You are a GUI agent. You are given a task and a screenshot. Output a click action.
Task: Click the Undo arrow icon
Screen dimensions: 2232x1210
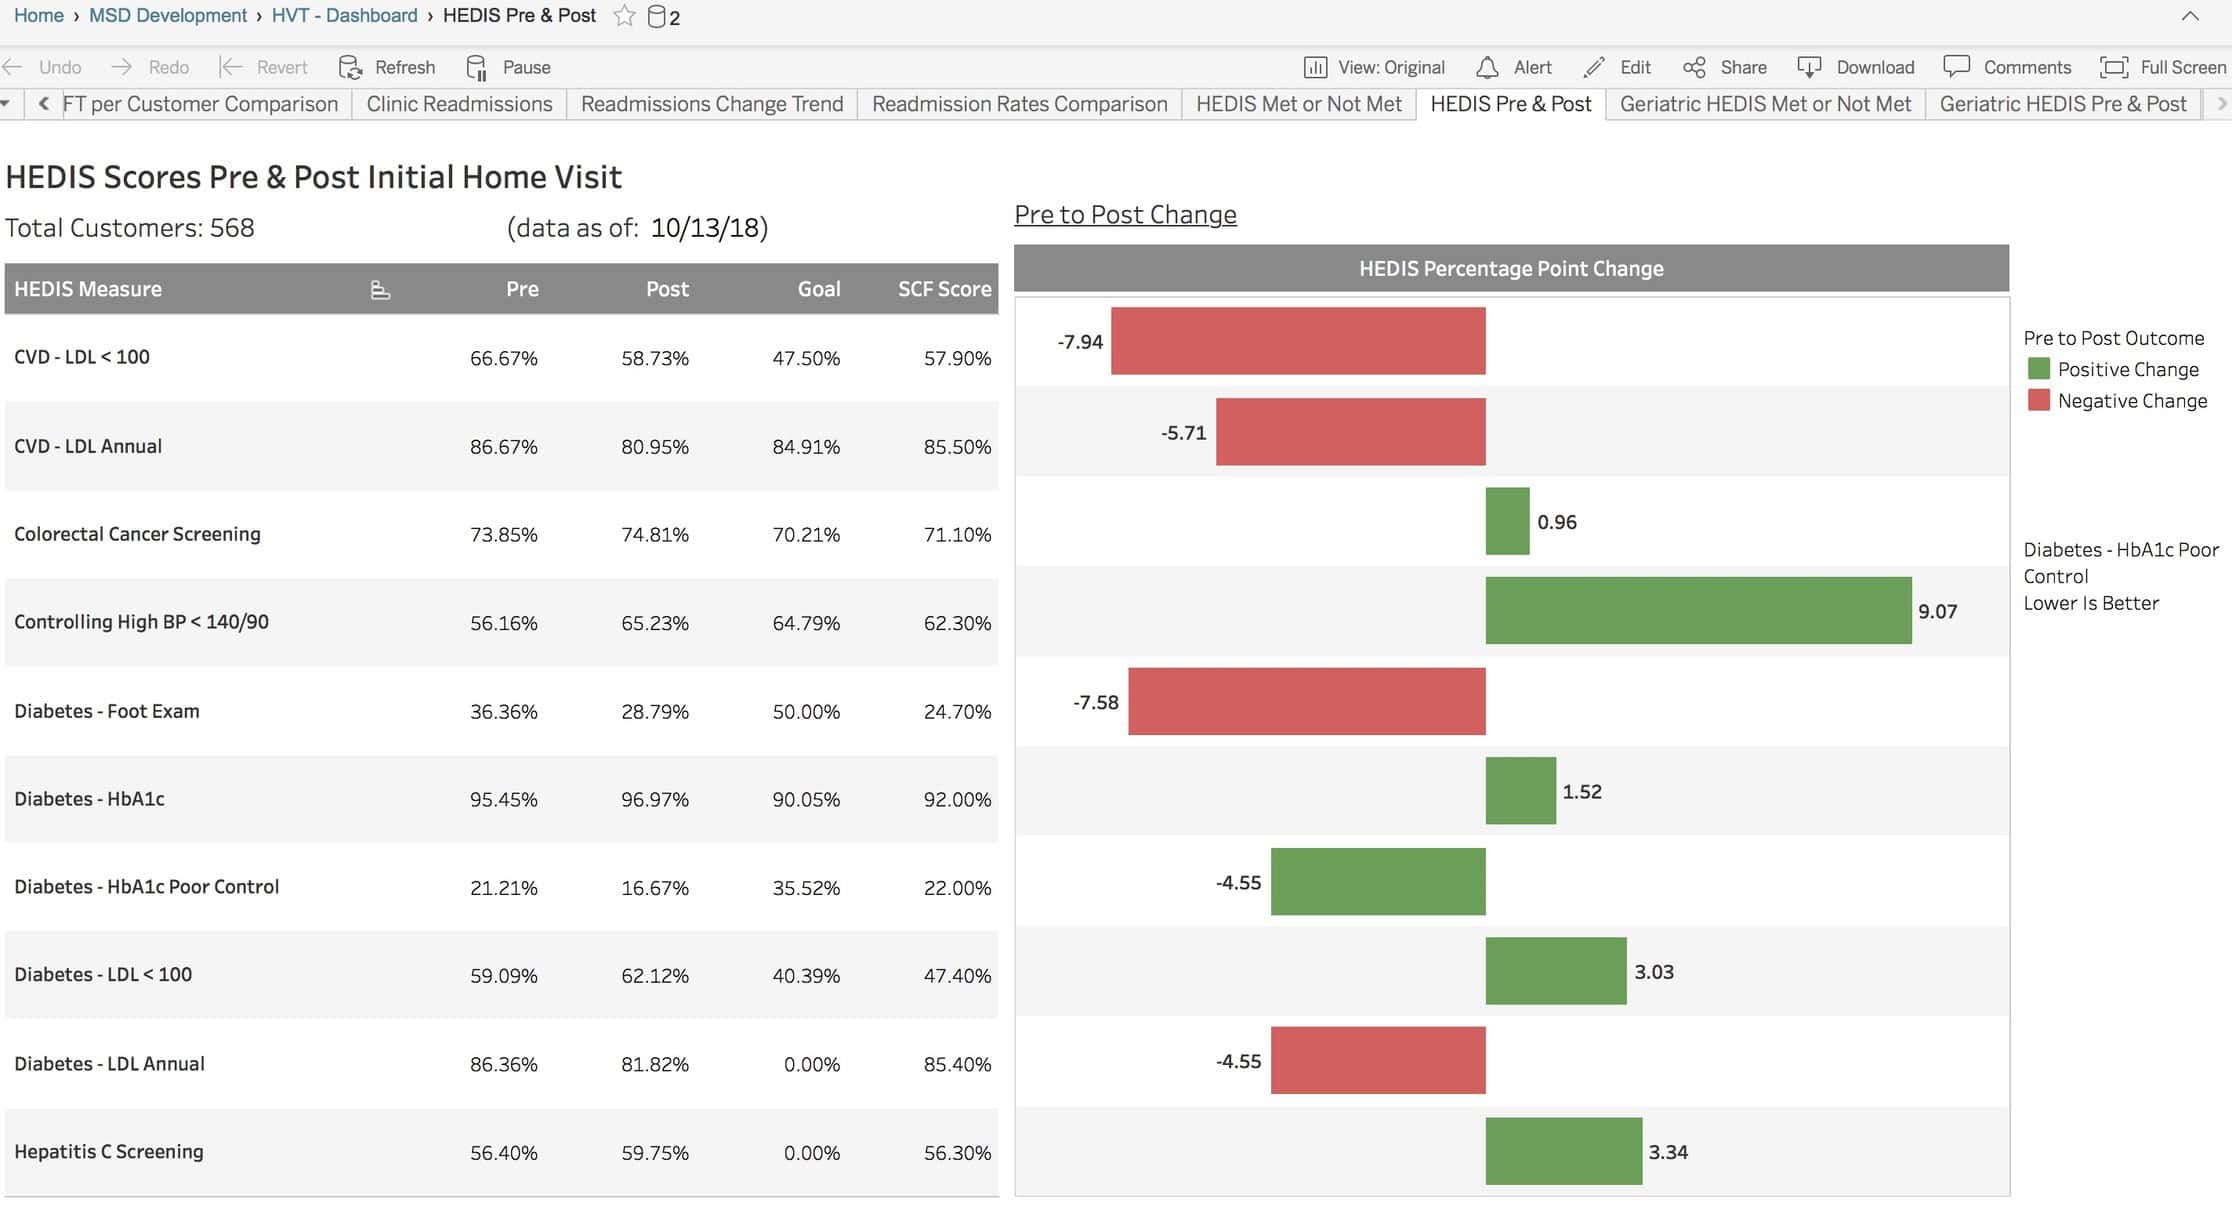(x=13, y=67)
